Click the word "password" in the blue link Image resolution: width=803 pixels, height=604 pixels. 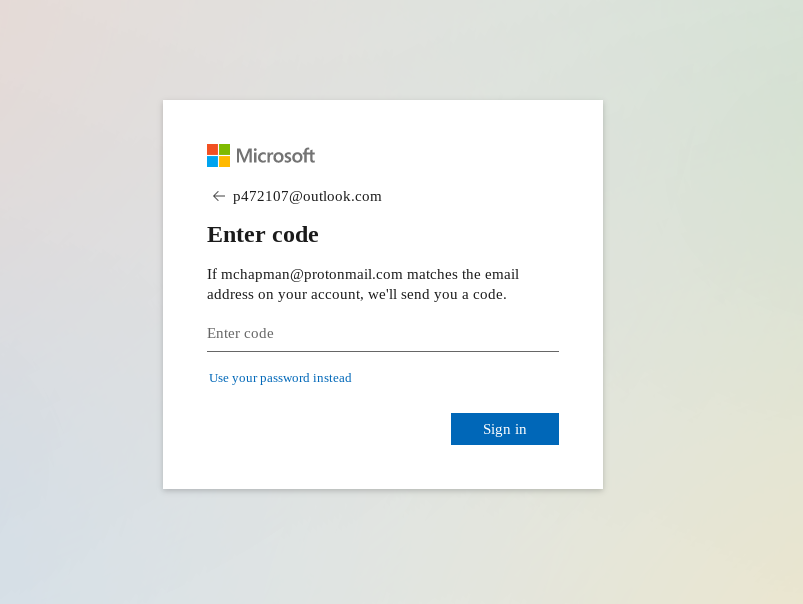(285, 379)
